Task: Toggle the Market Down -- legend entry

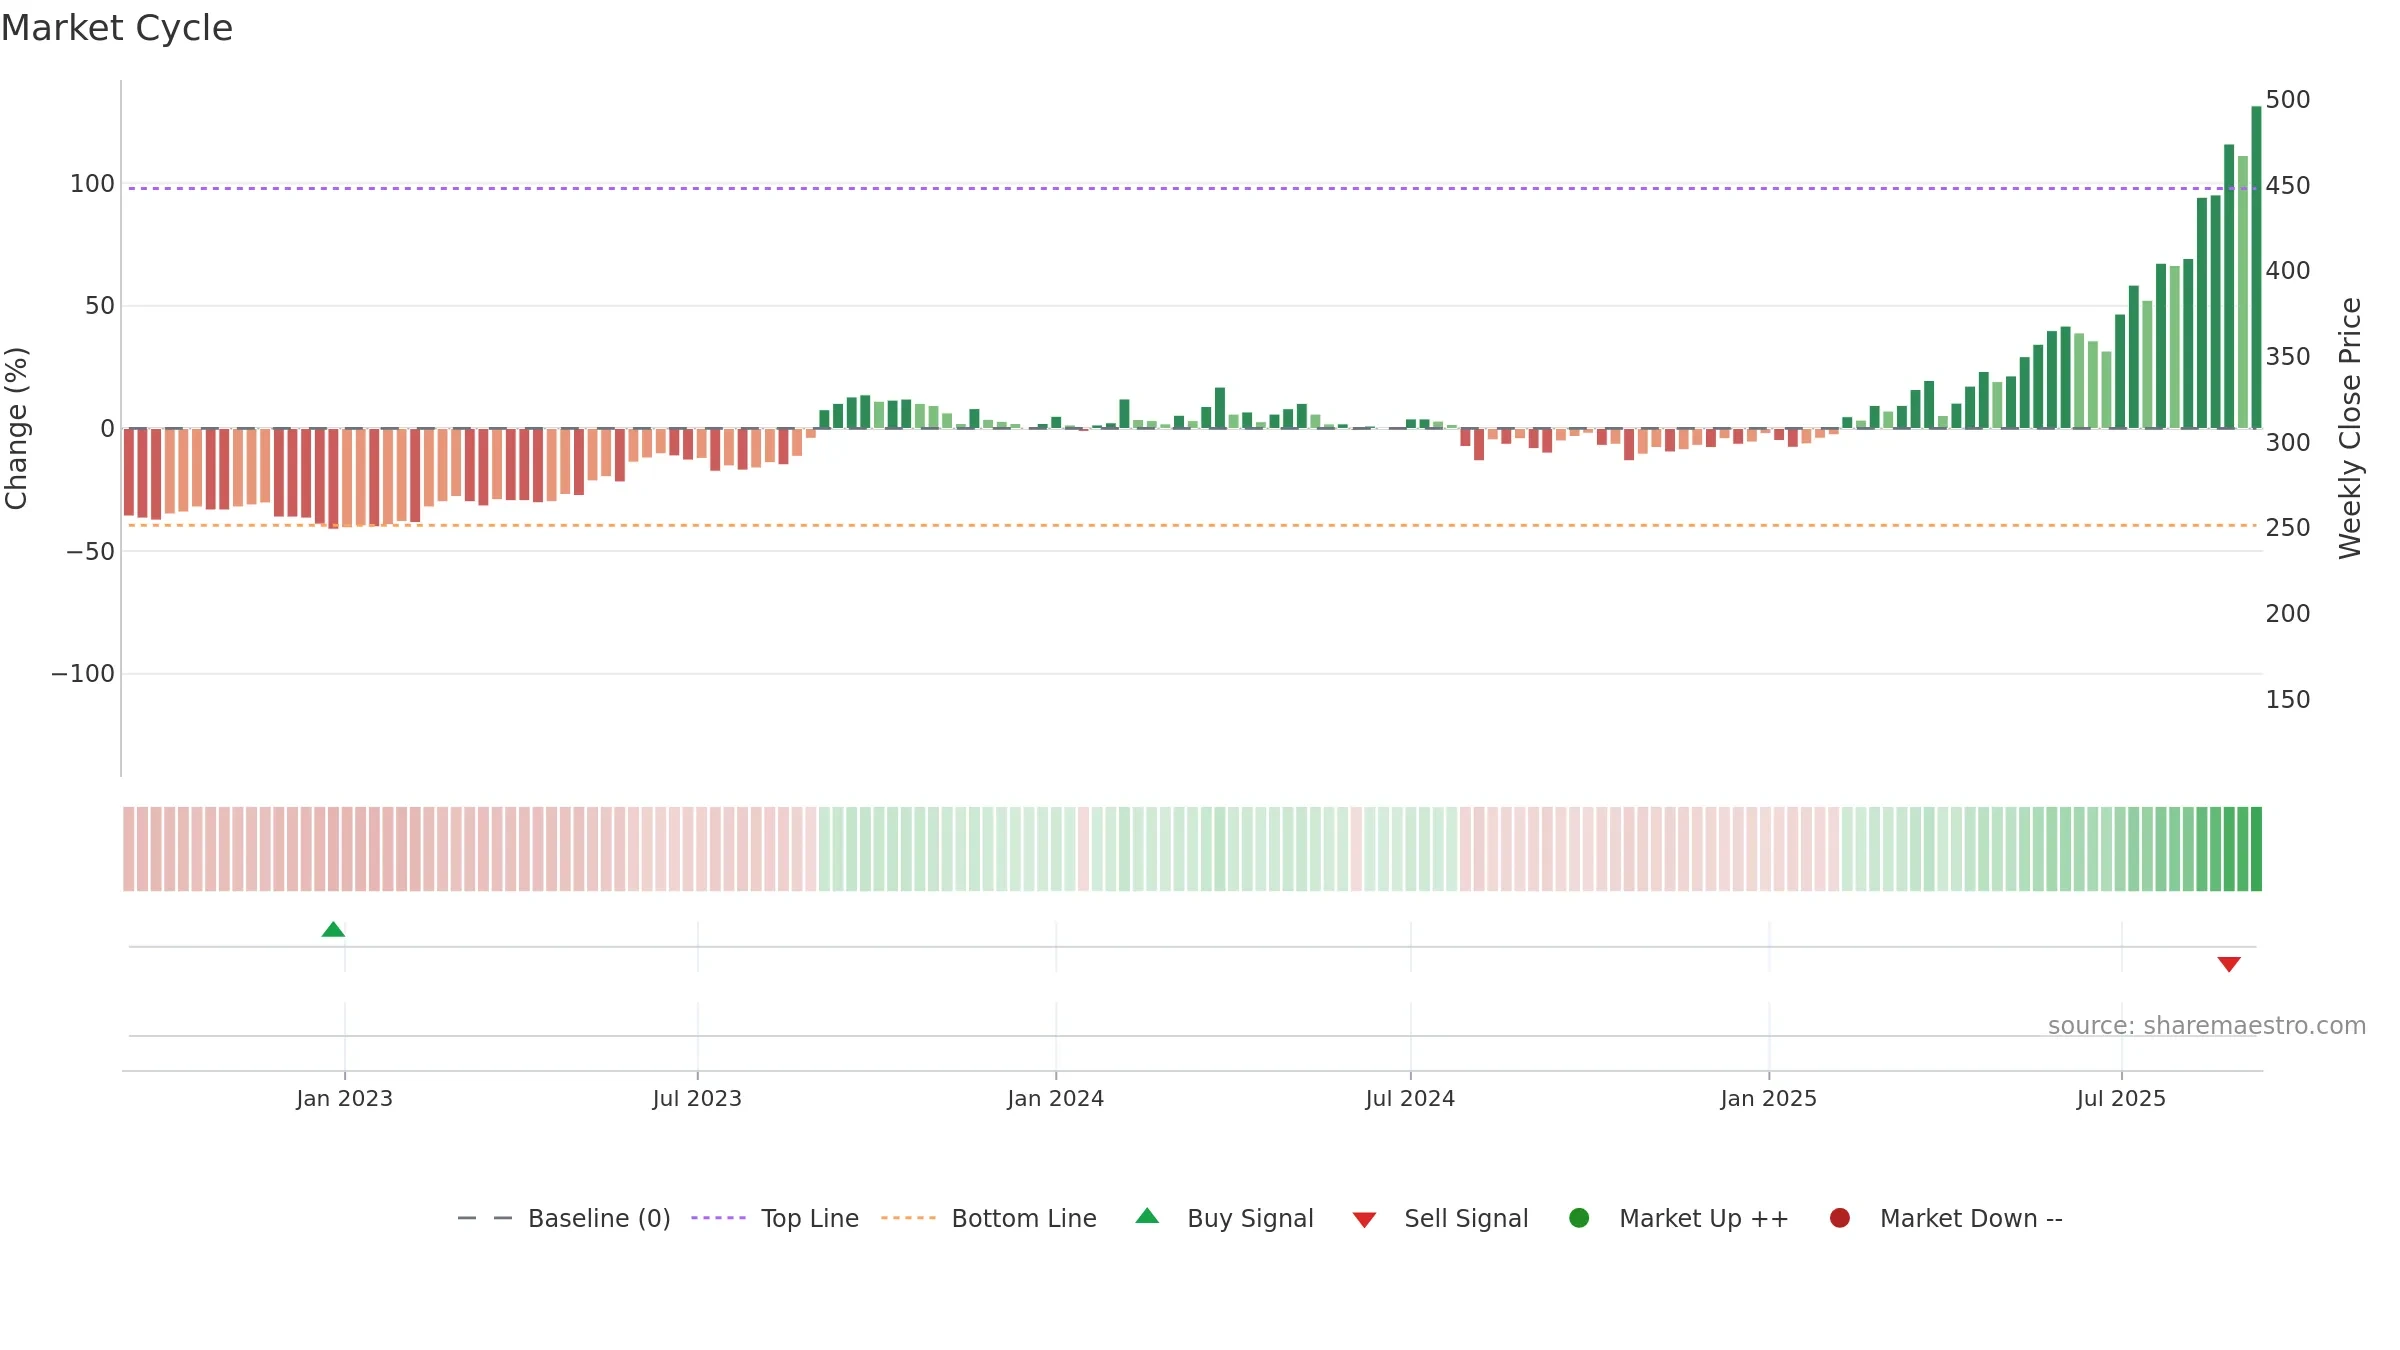Action: pos(1945,1218)
